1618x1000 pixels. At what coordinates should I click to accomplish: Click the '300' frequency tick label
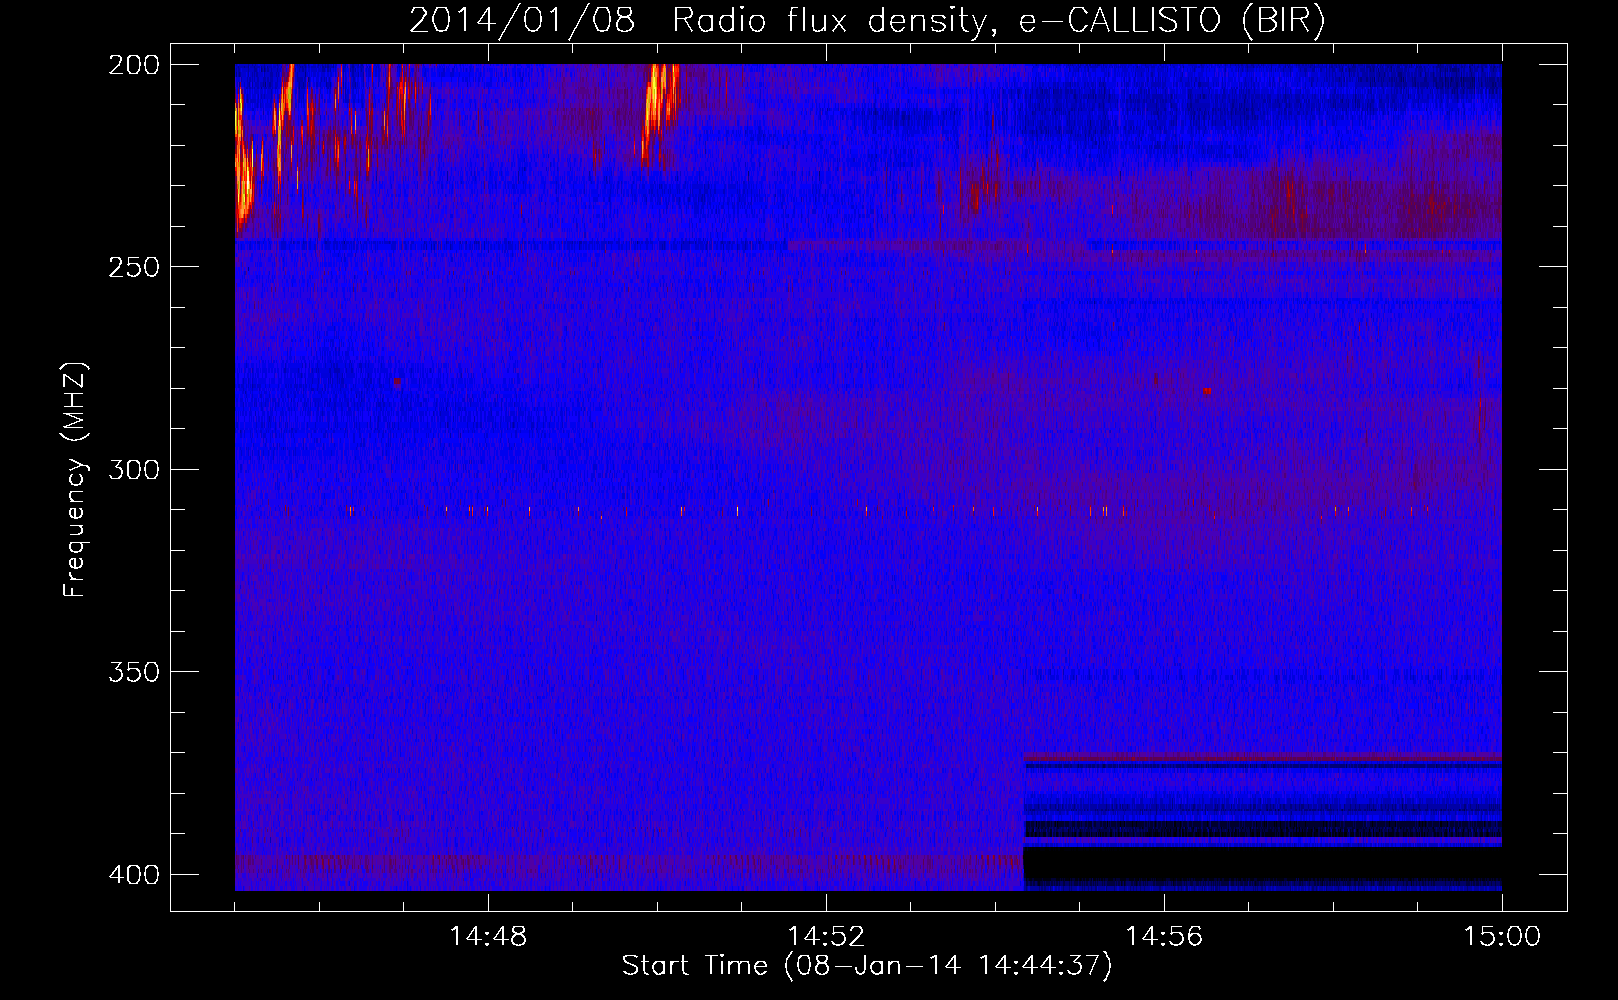pyautogui.click(x=133, y=470)
